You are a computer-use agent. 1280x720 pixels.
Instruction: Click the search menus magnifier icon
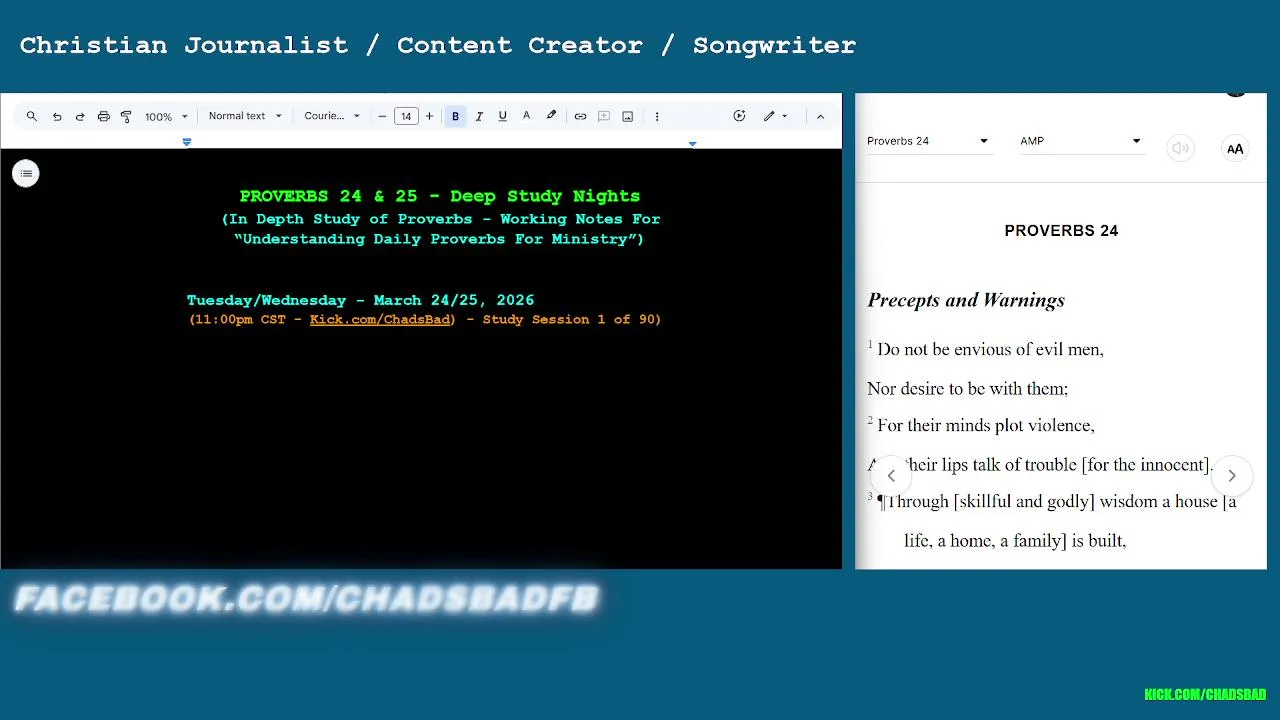[32, 116]
